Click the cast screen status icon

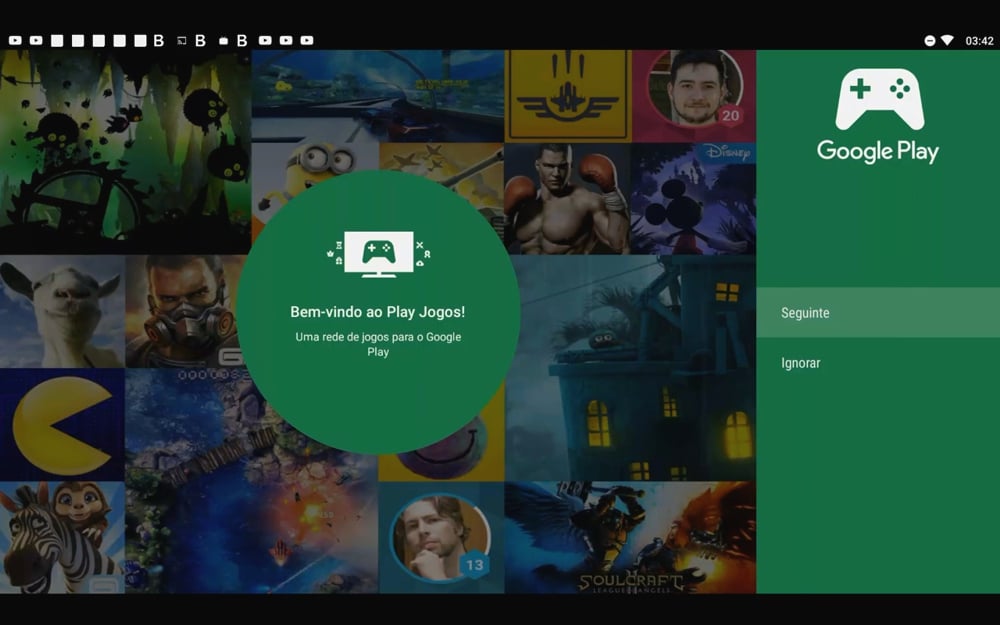181,41
